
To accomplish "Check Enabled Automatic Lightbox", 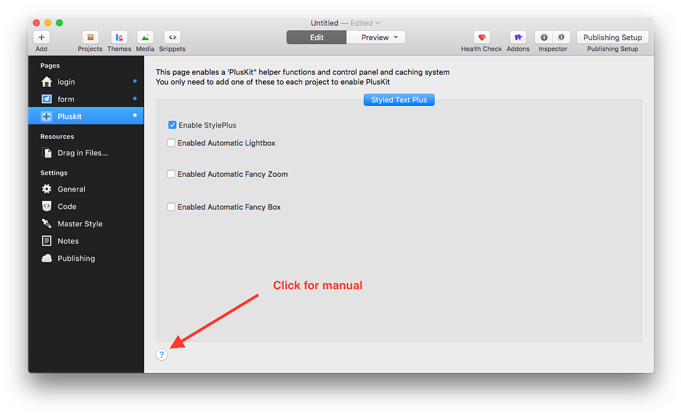I will pos(171,143).
